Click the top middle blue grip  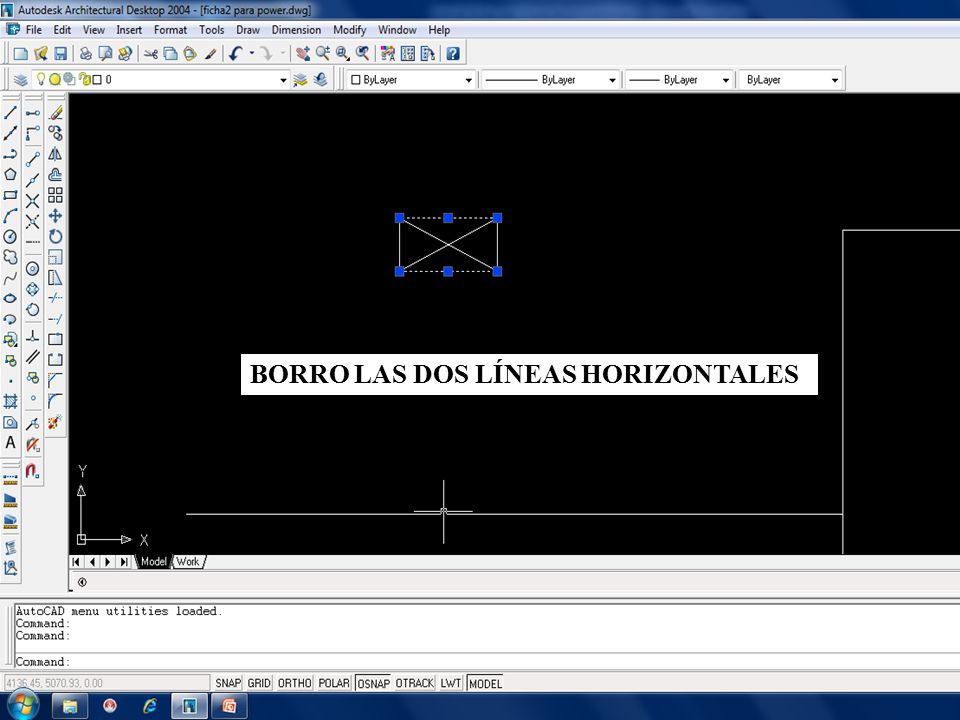[448, 218]
